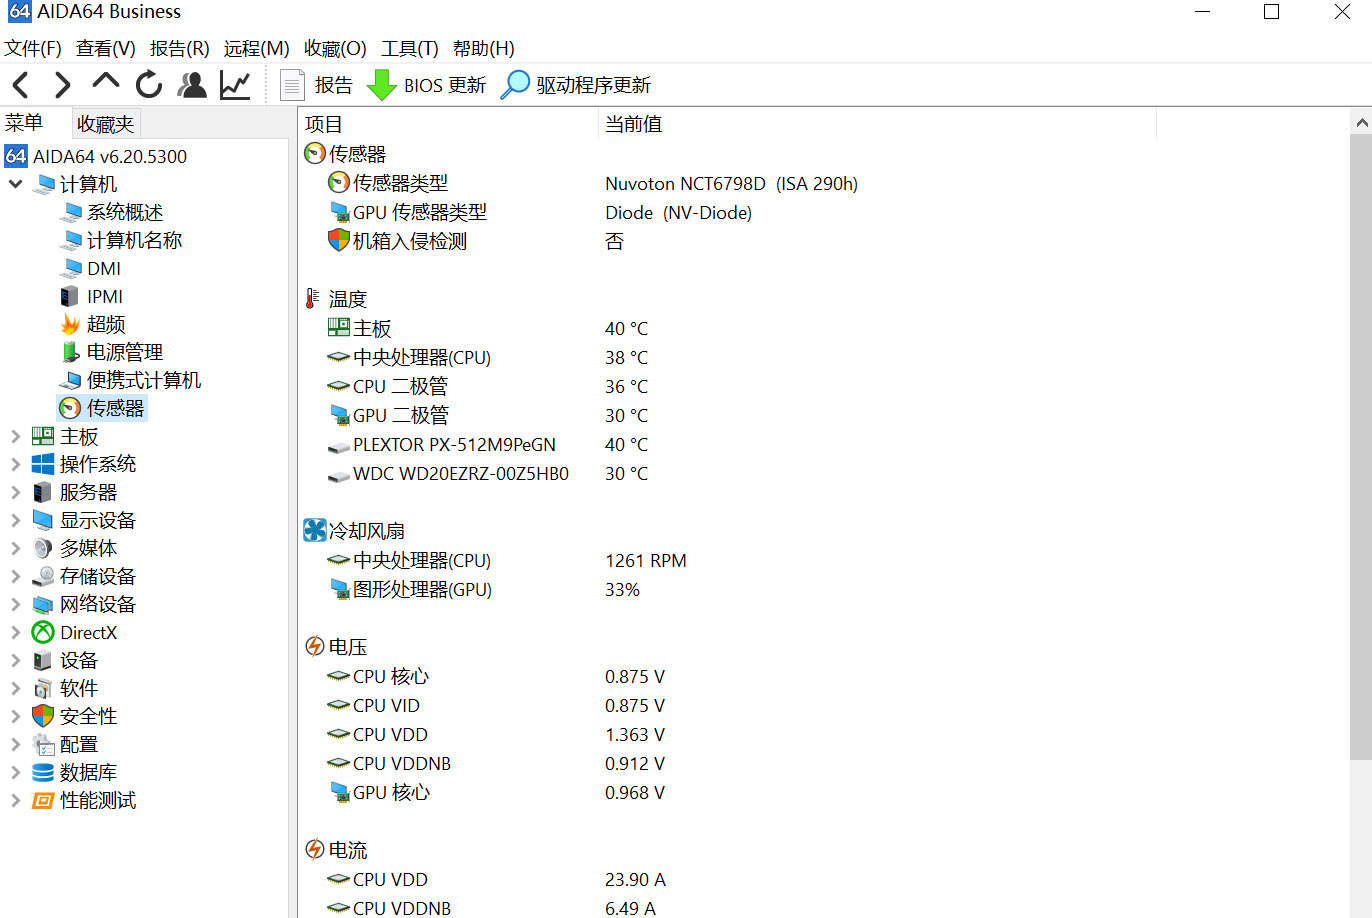This screenshot has height=918, width=1372.
Task: Click the 性能测试 benchmark icon
Action: click(43, 800)
